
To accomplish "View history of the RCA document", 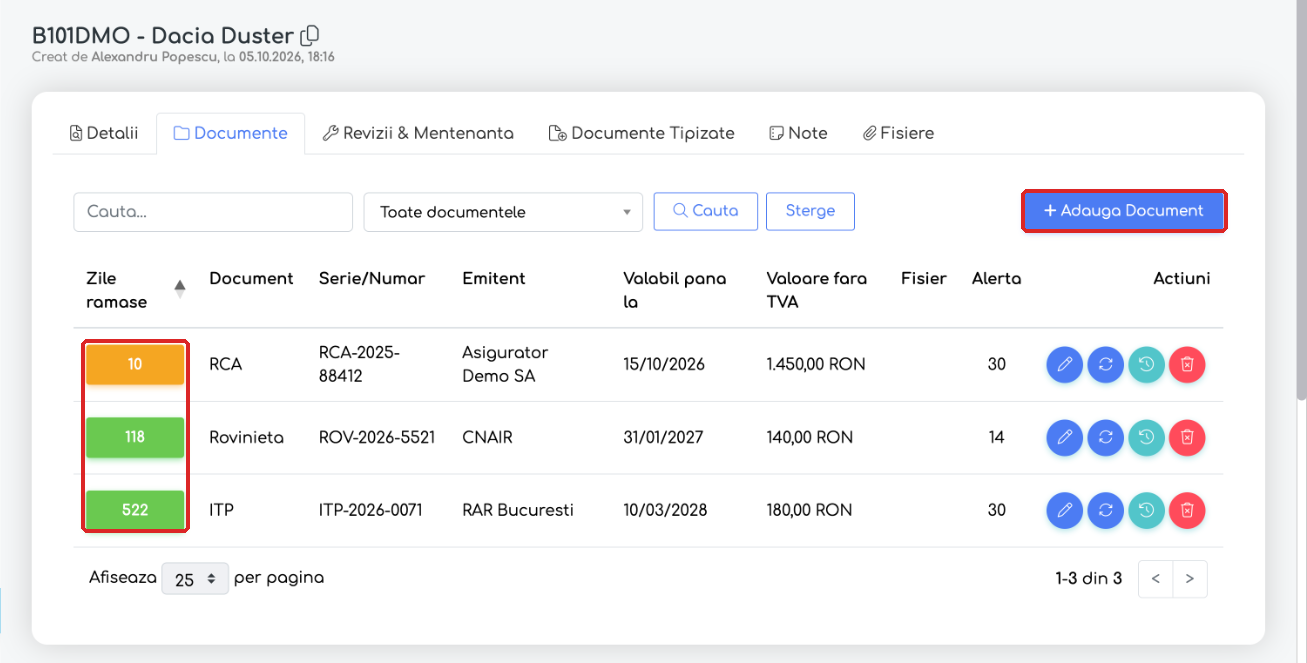I will point(1147,365).
